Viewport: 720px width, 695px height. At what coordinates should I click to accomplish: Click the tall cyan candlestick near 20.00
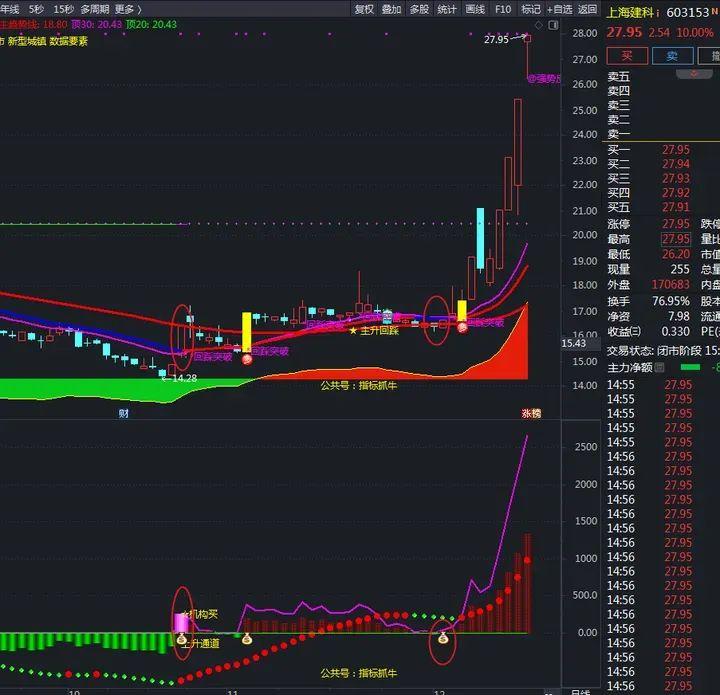[480, 238]
